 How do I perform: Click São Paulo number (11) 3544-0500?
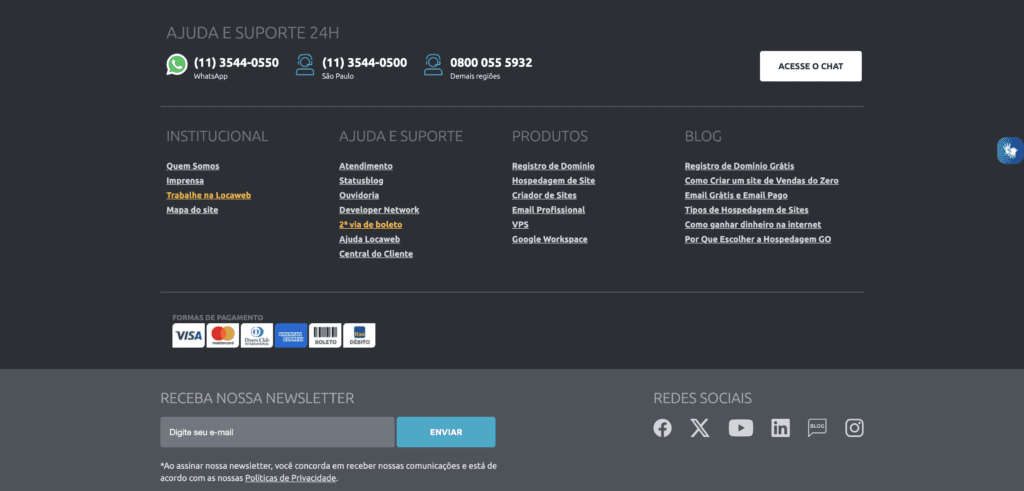[364, 63]
